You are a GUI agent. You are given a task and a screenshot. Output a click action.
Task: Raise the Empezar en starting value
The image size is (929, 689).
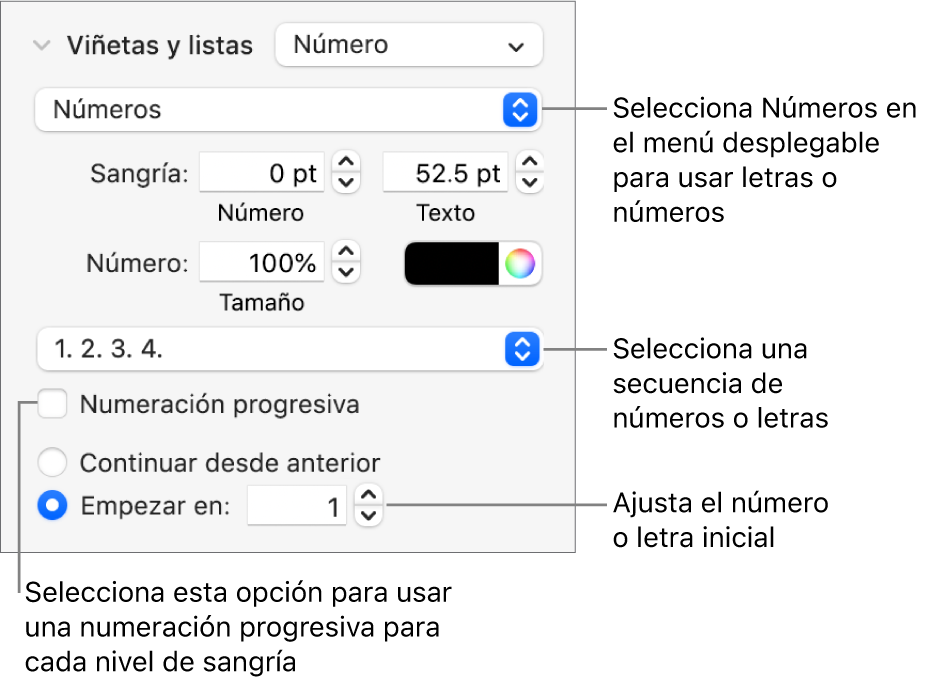(369, 495)
